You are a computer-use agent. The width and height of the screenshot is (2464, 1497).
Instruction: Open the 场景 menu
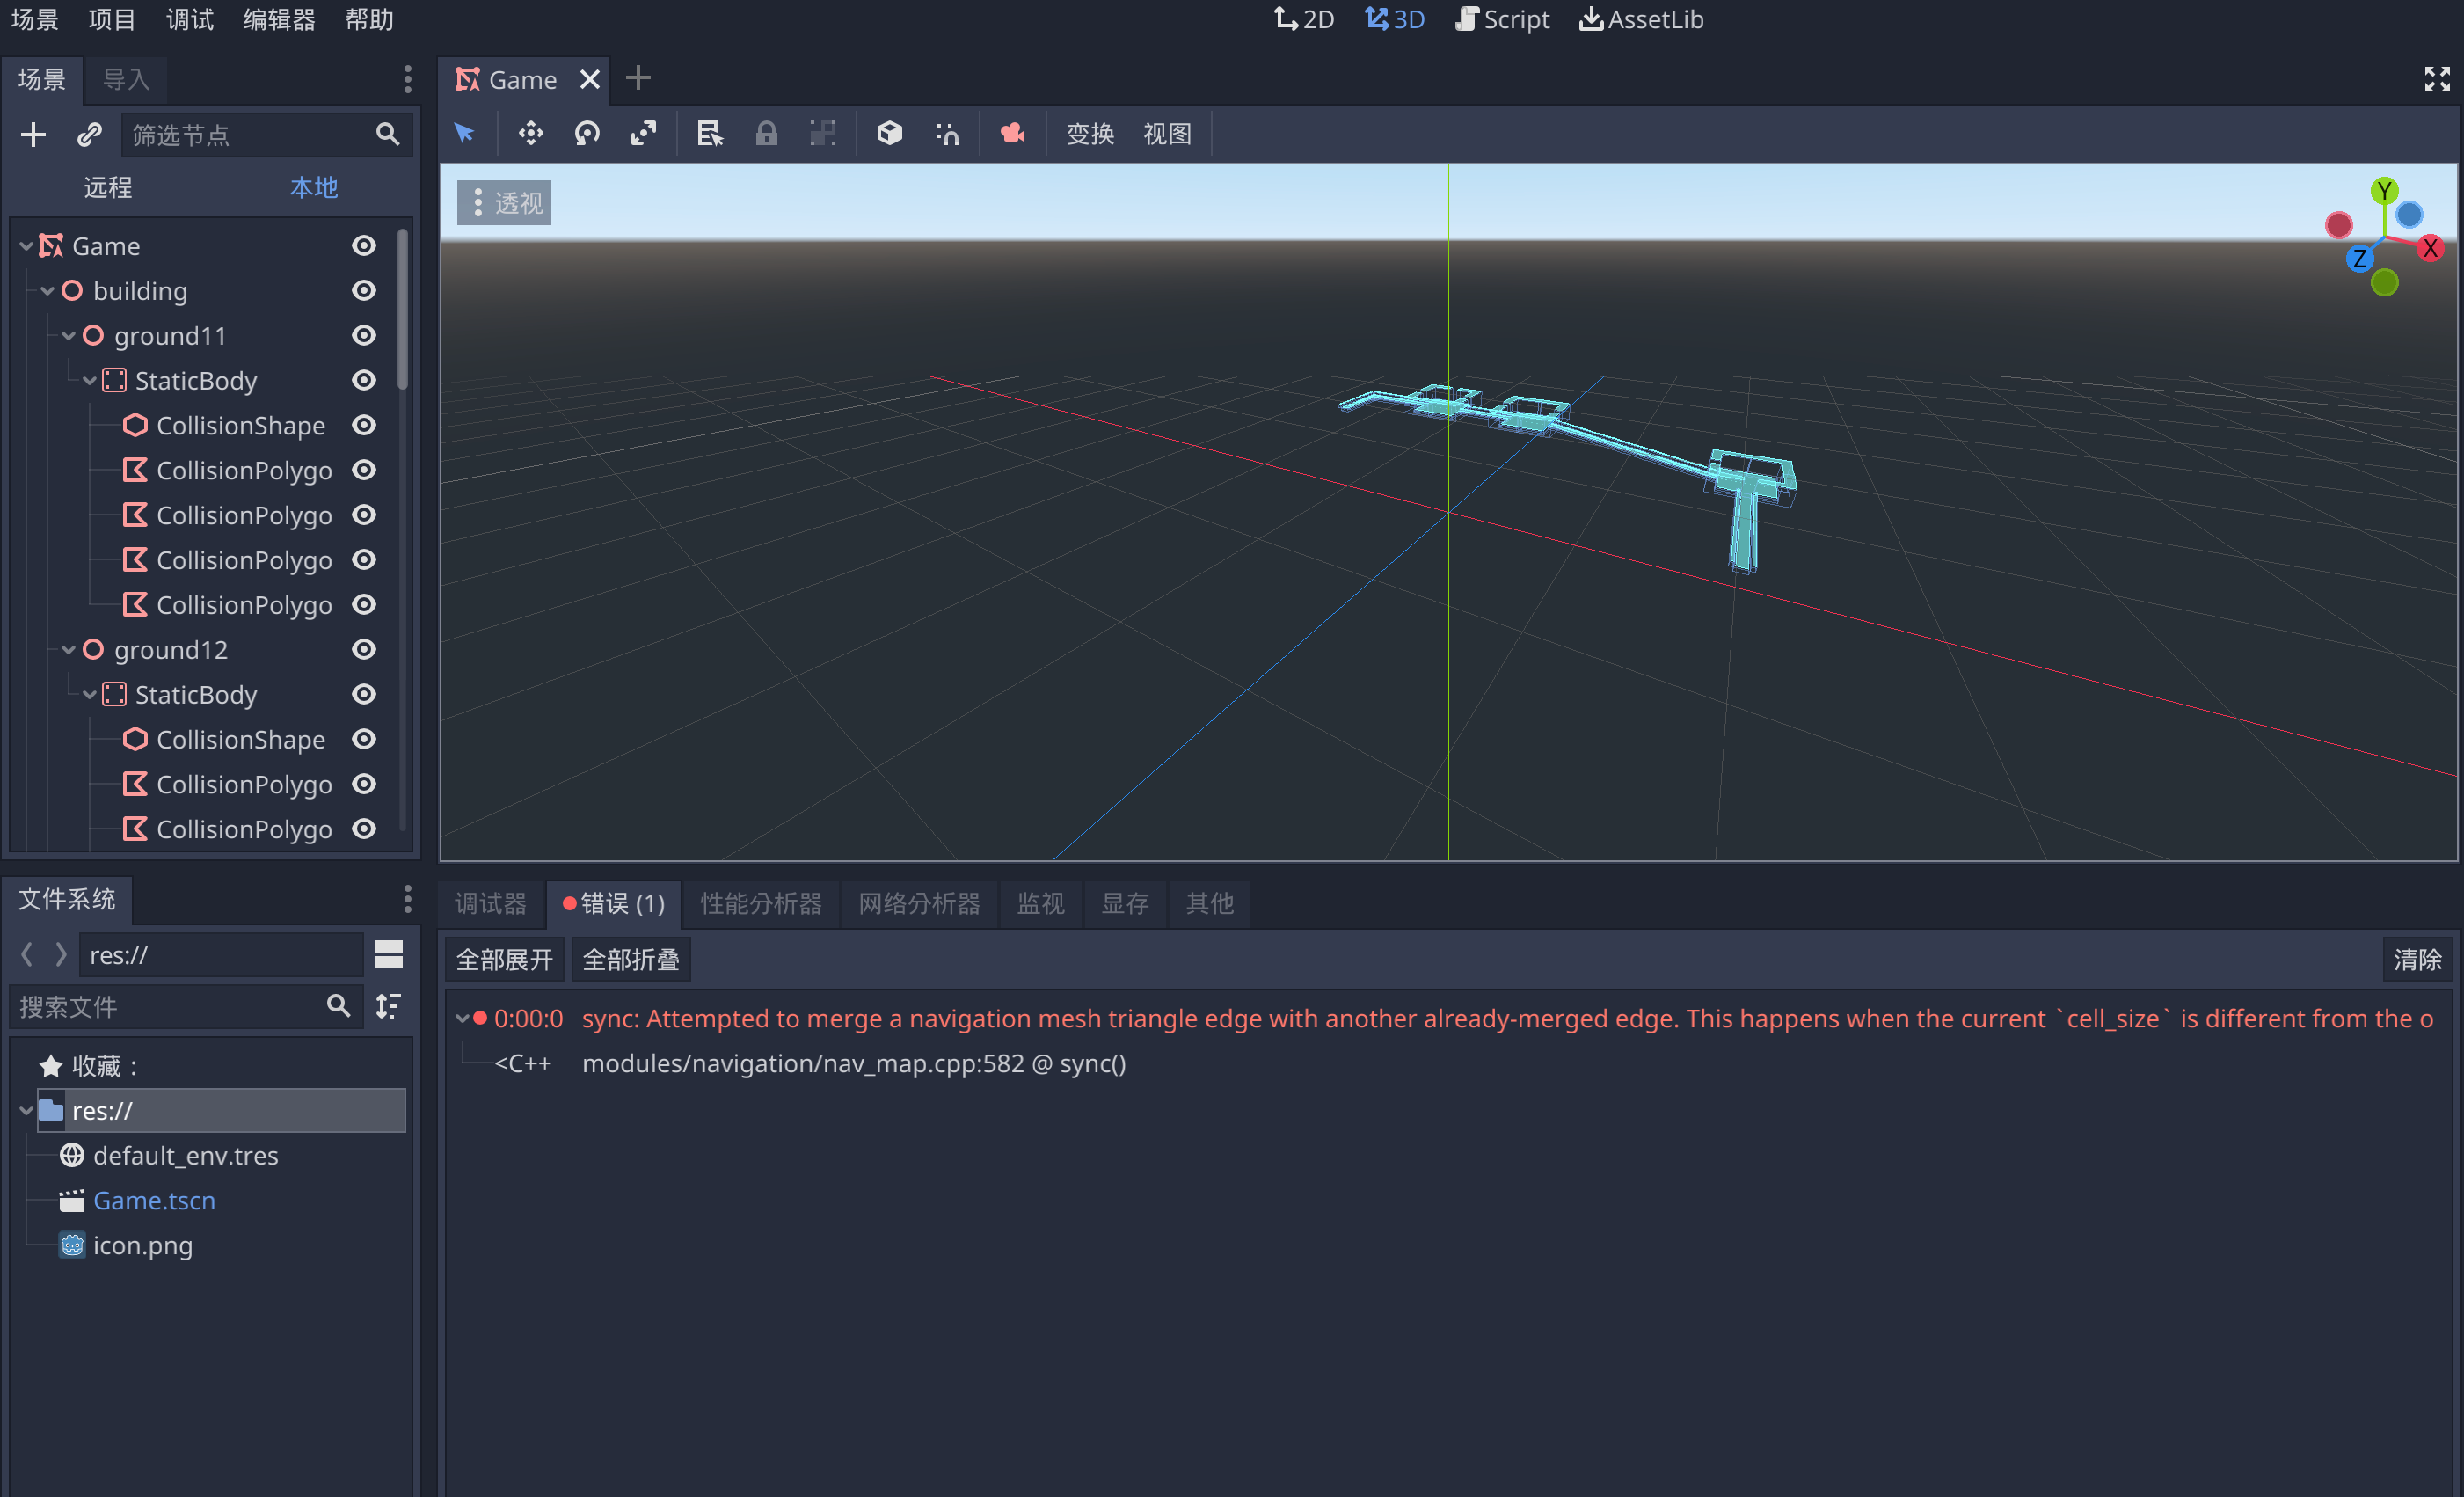33,19
